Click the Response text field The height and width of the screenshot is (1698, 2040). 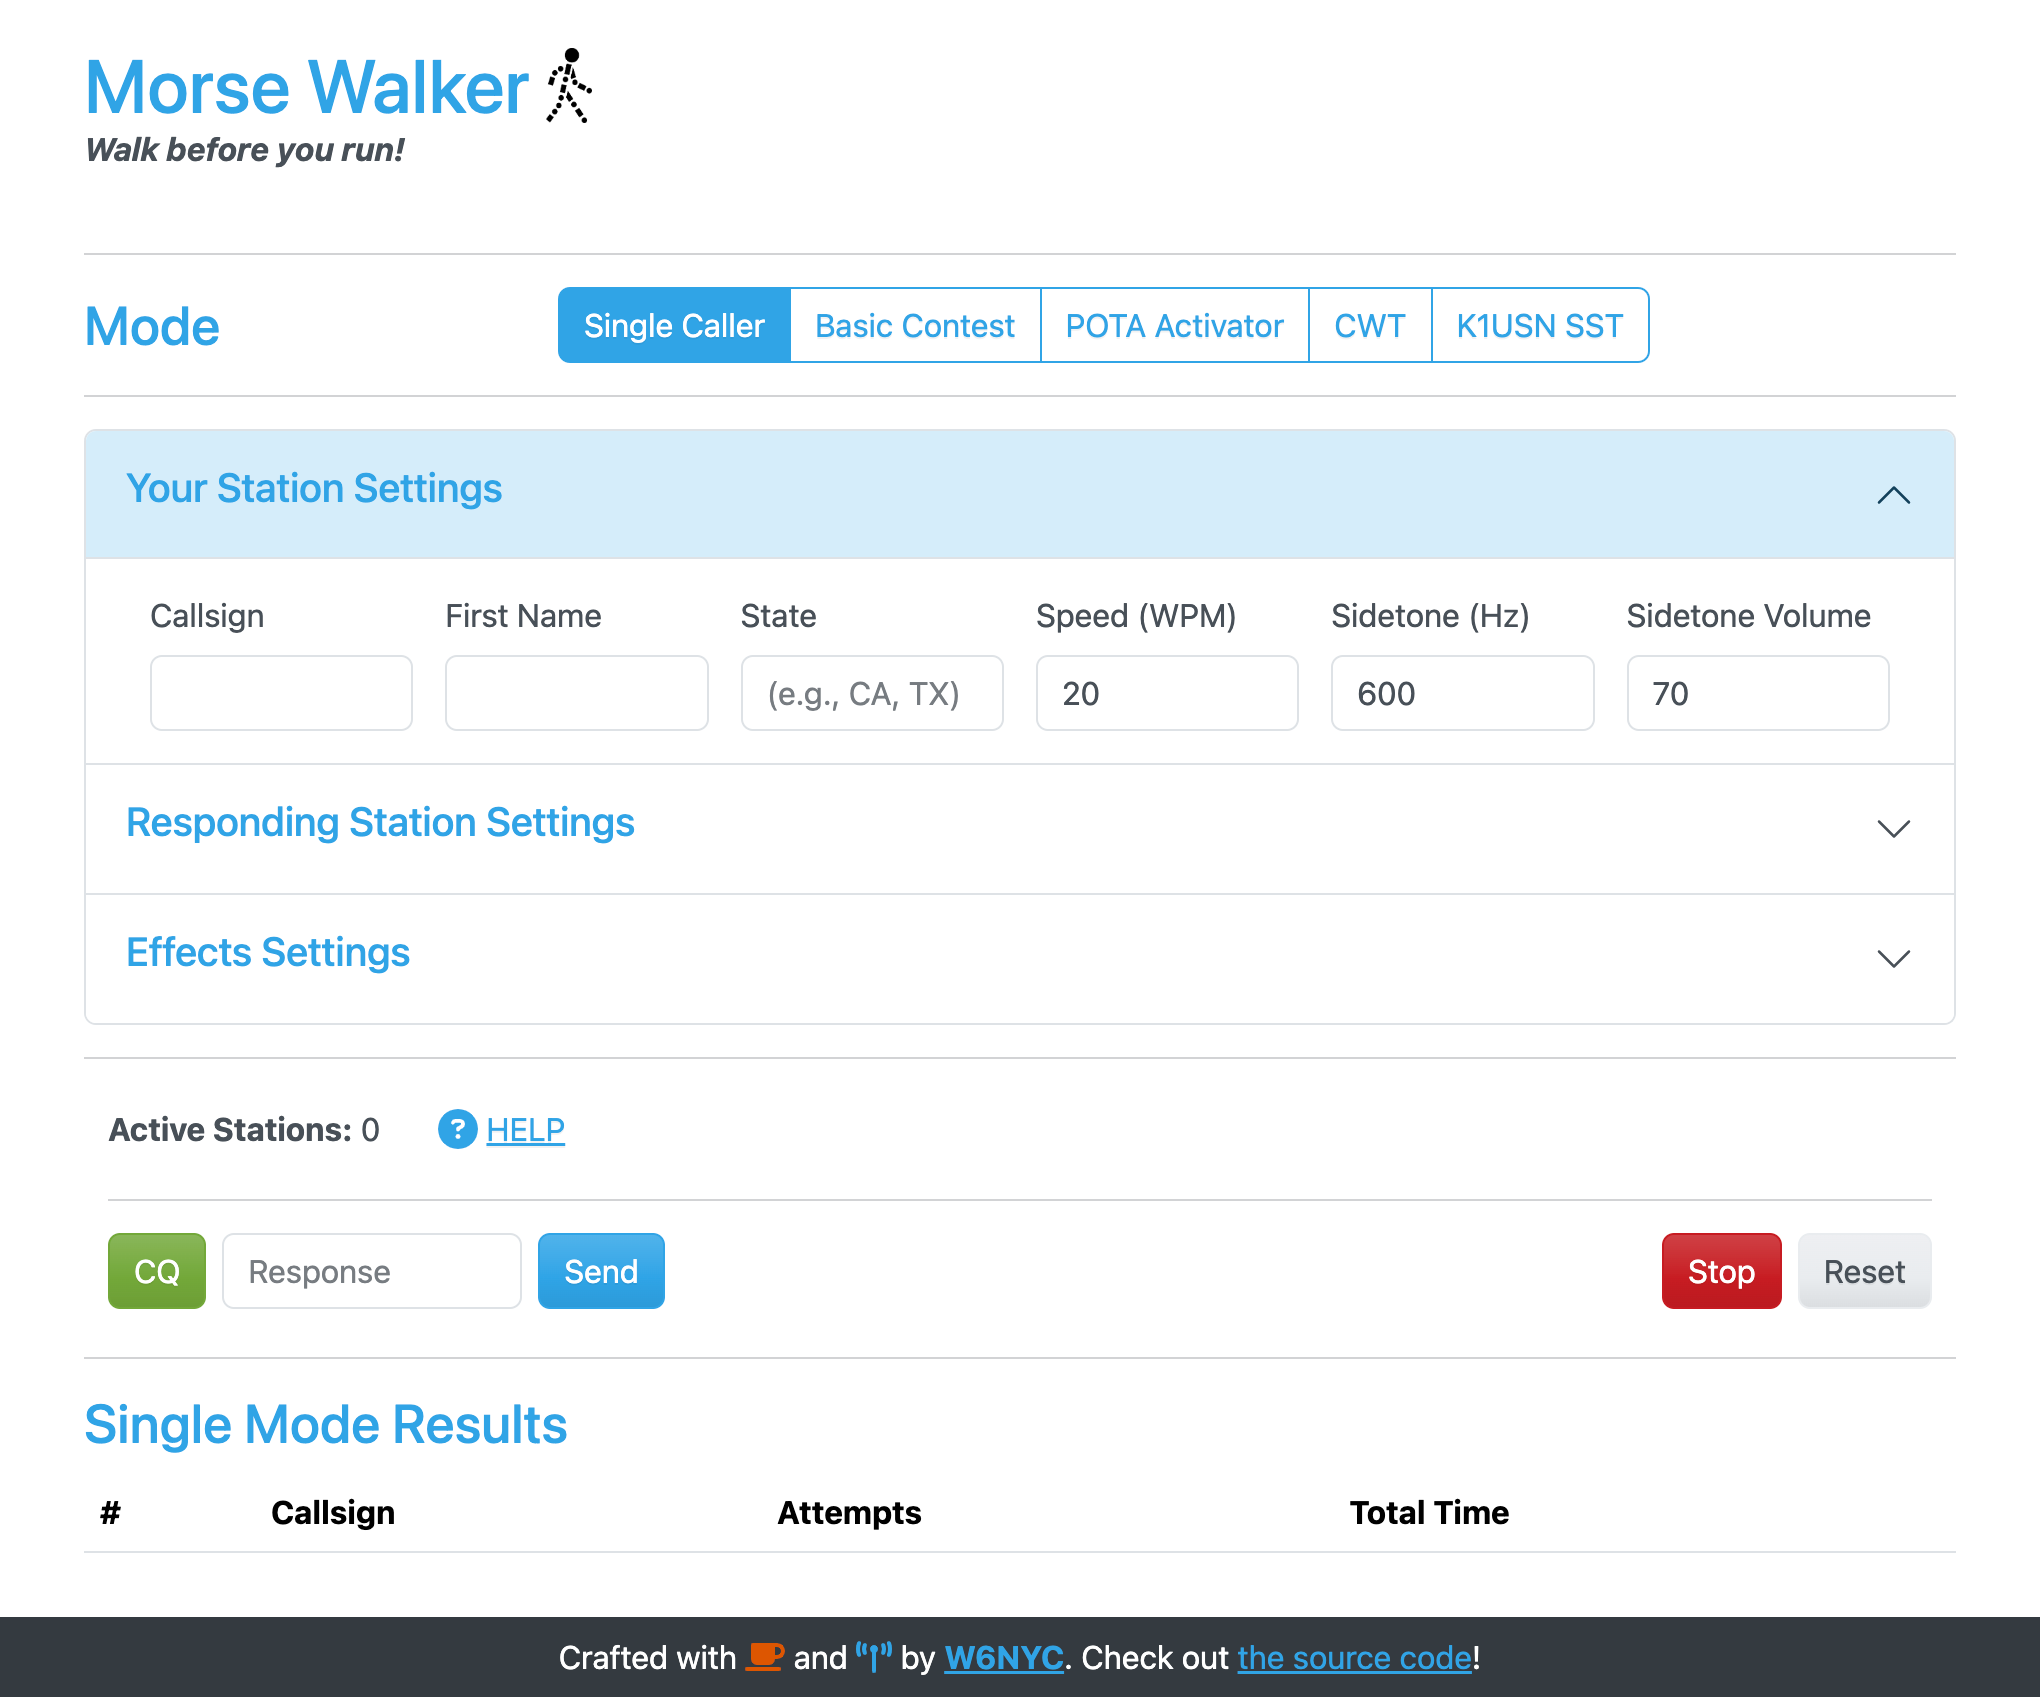coord(371,1271)
